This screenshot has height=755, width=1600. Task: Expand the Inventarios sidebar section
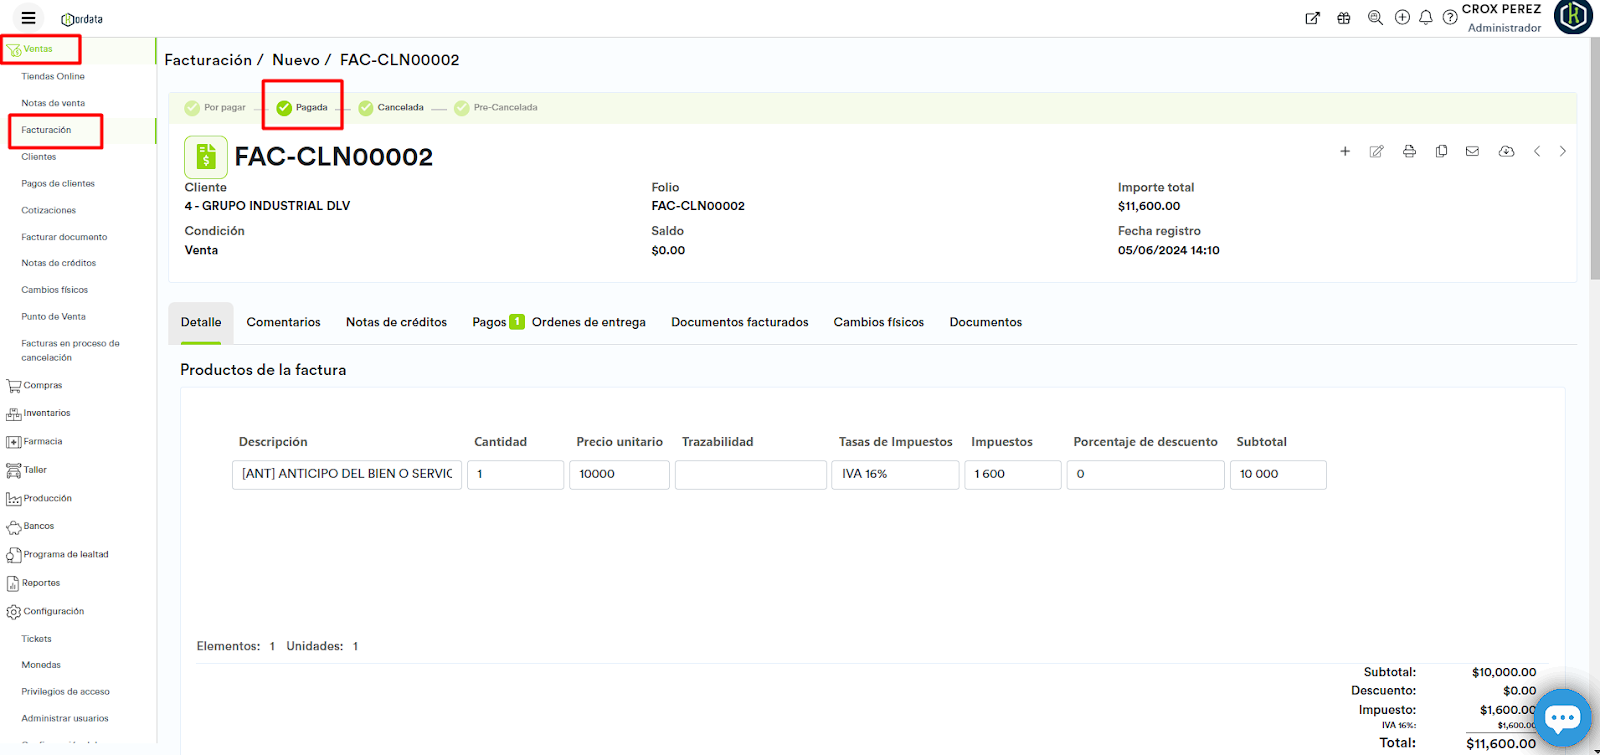46,413
